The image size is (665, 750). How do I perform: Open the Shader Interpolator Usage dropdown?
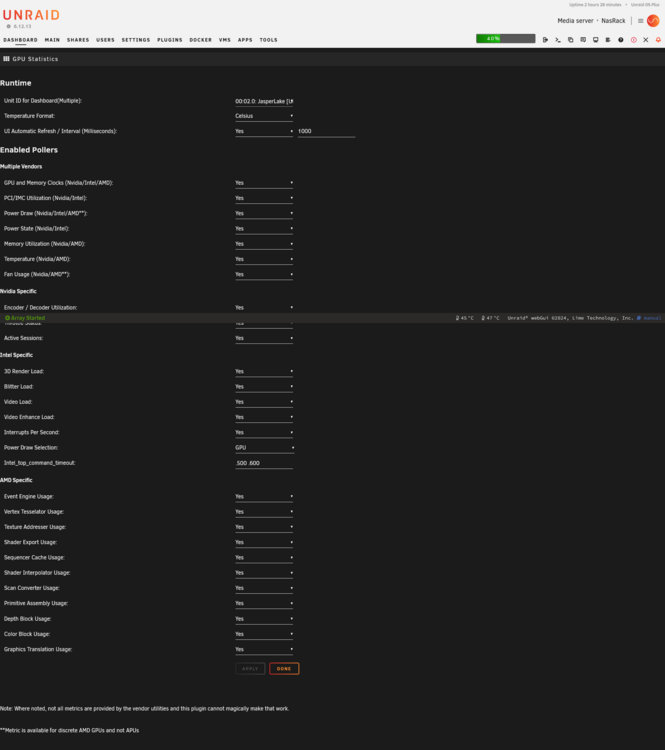(x=264, y=574)
